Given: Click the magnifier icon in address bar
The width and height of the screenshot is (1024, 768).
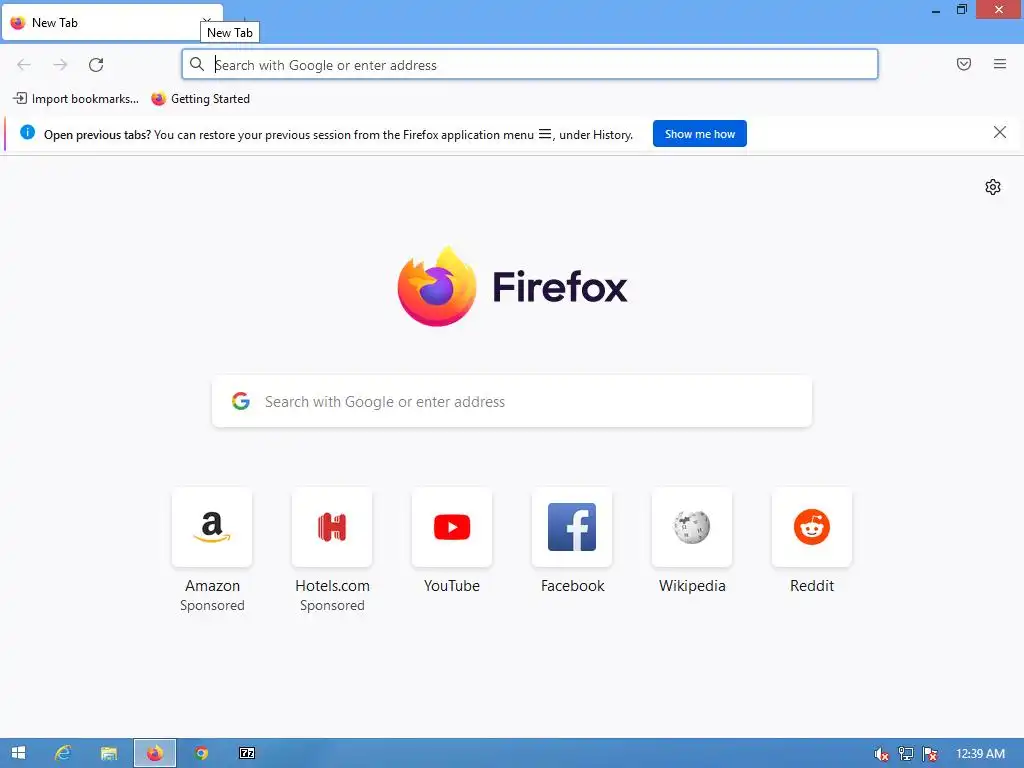Looking at the screenshot, I should pyautogui.click(x=197, y=64).
